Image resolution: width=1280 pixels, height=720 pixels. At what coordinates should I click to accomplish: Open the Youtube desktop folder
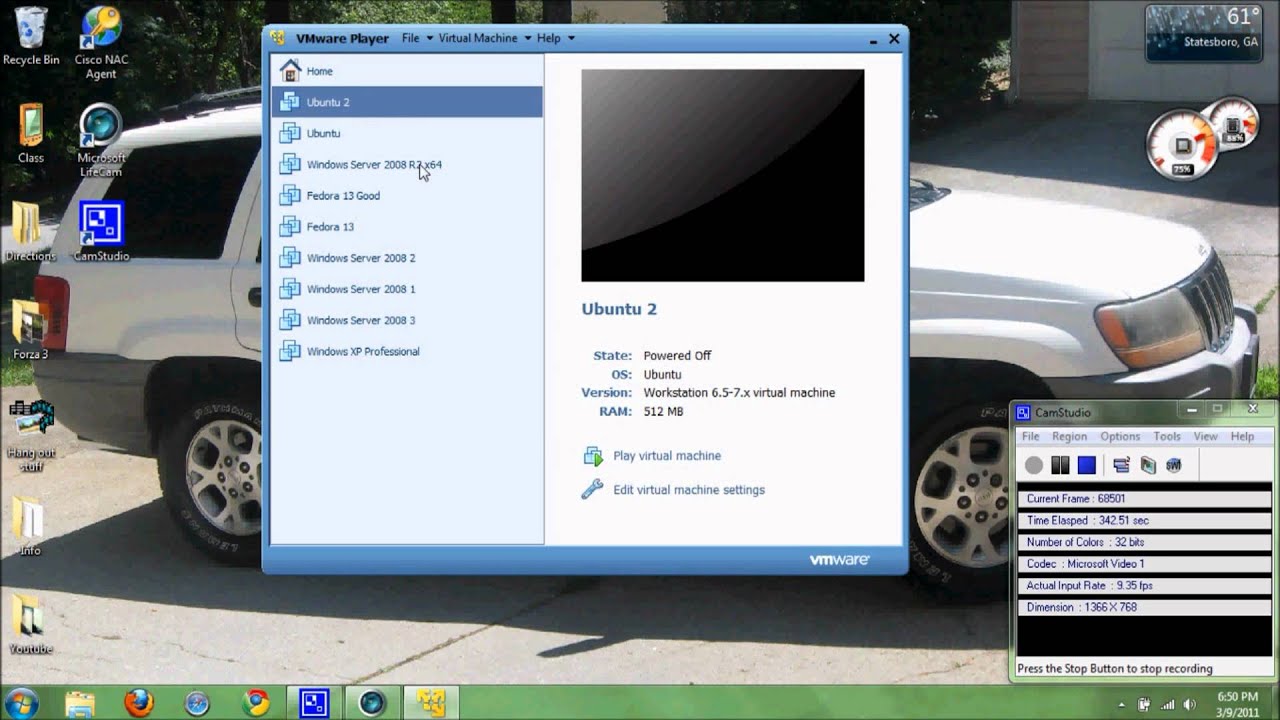tap(31, 624)
